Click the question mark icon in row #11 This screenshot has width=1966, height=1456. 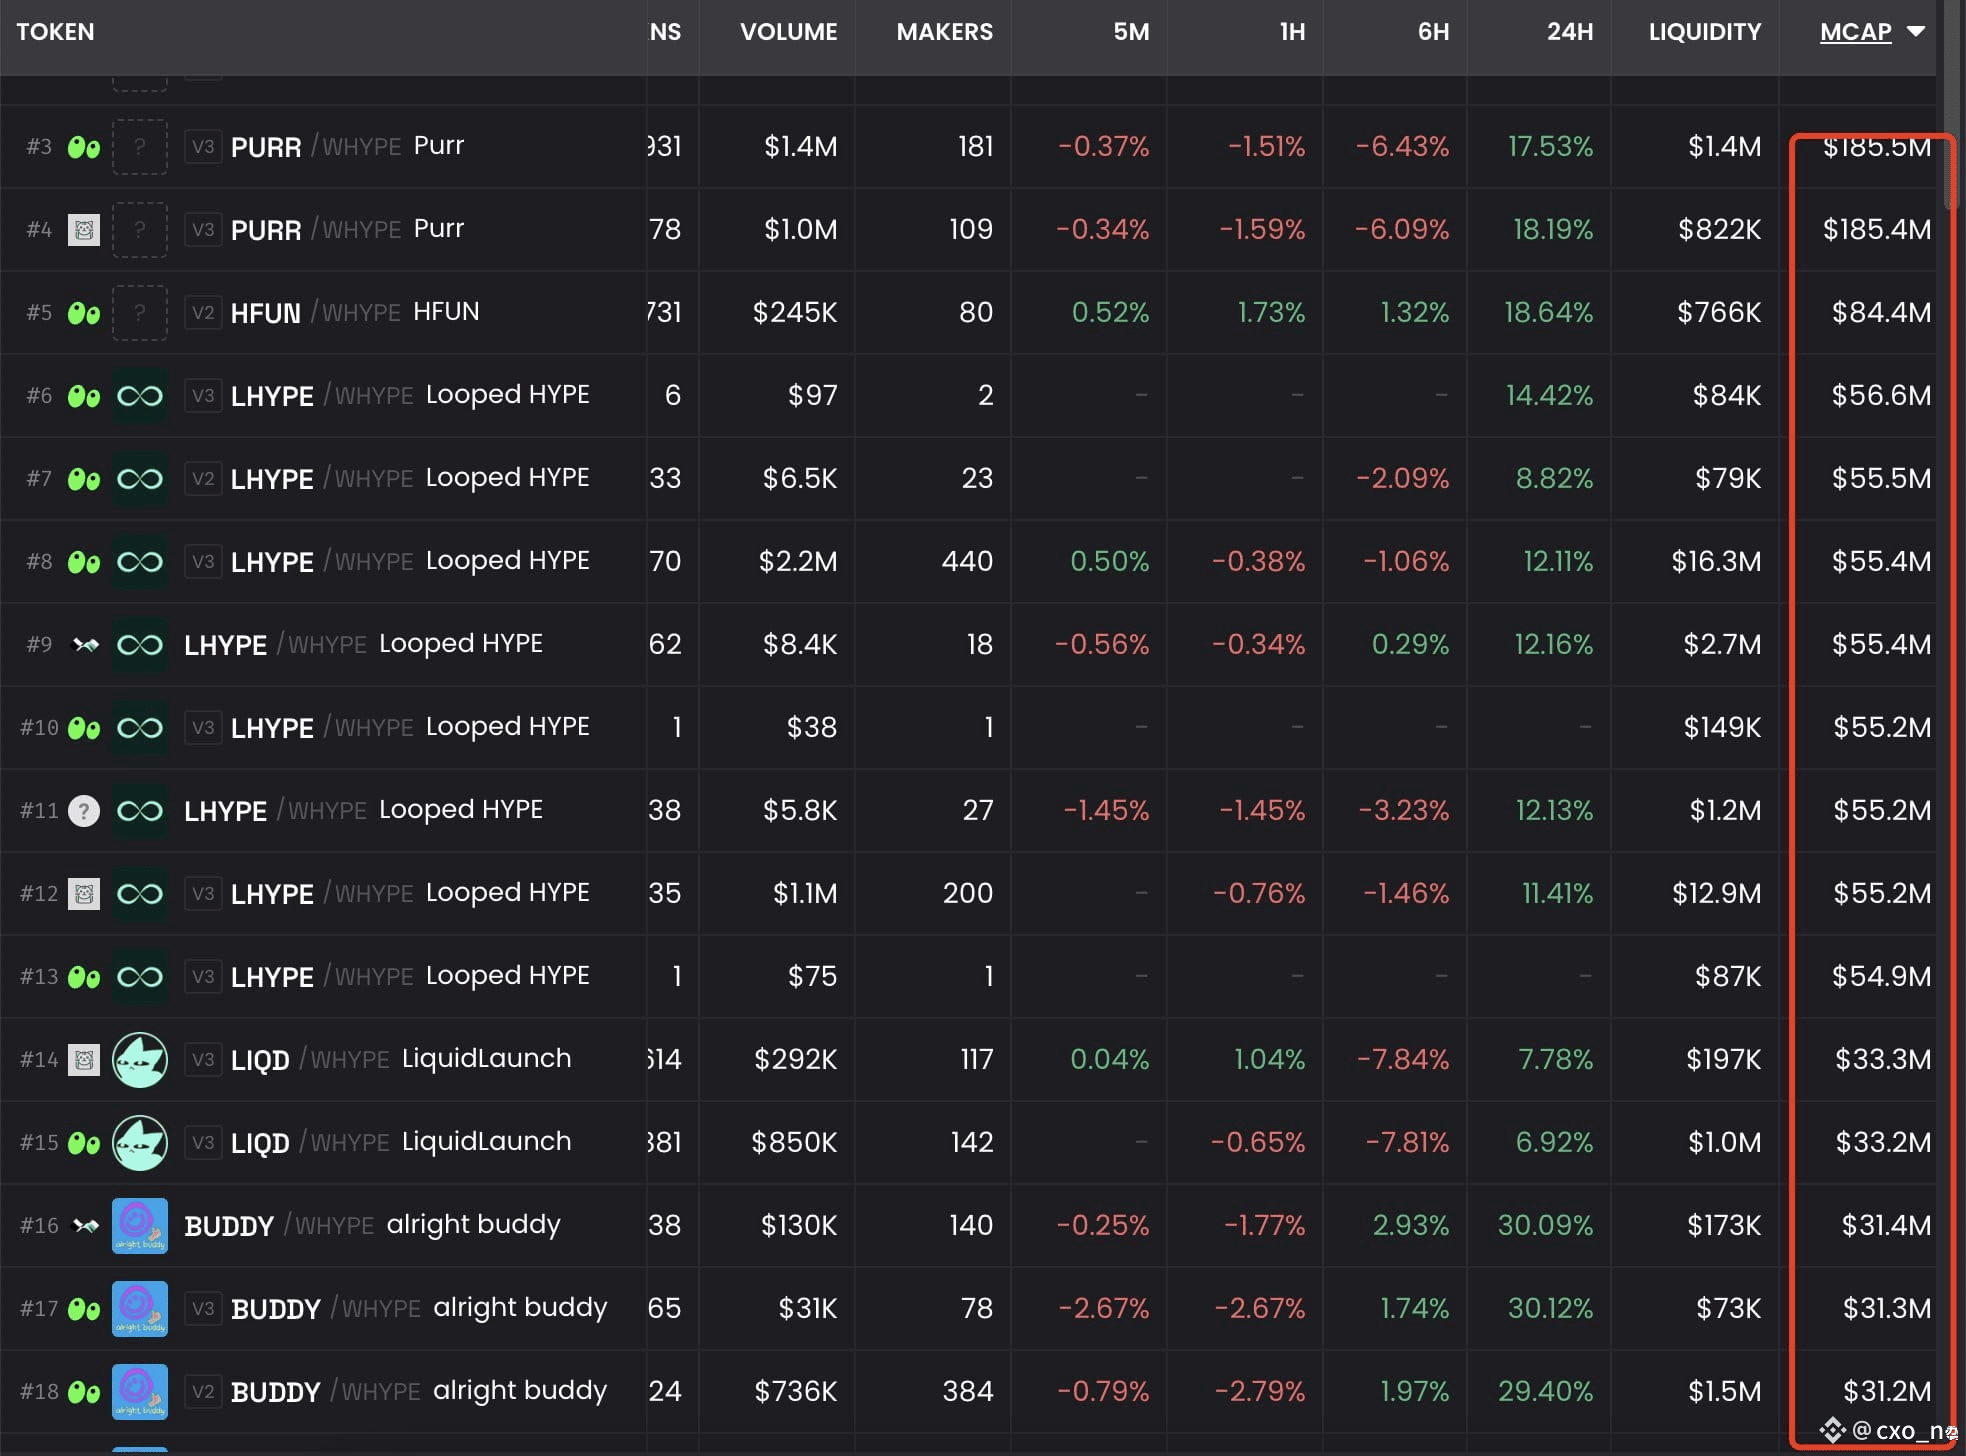coord(84,811)
